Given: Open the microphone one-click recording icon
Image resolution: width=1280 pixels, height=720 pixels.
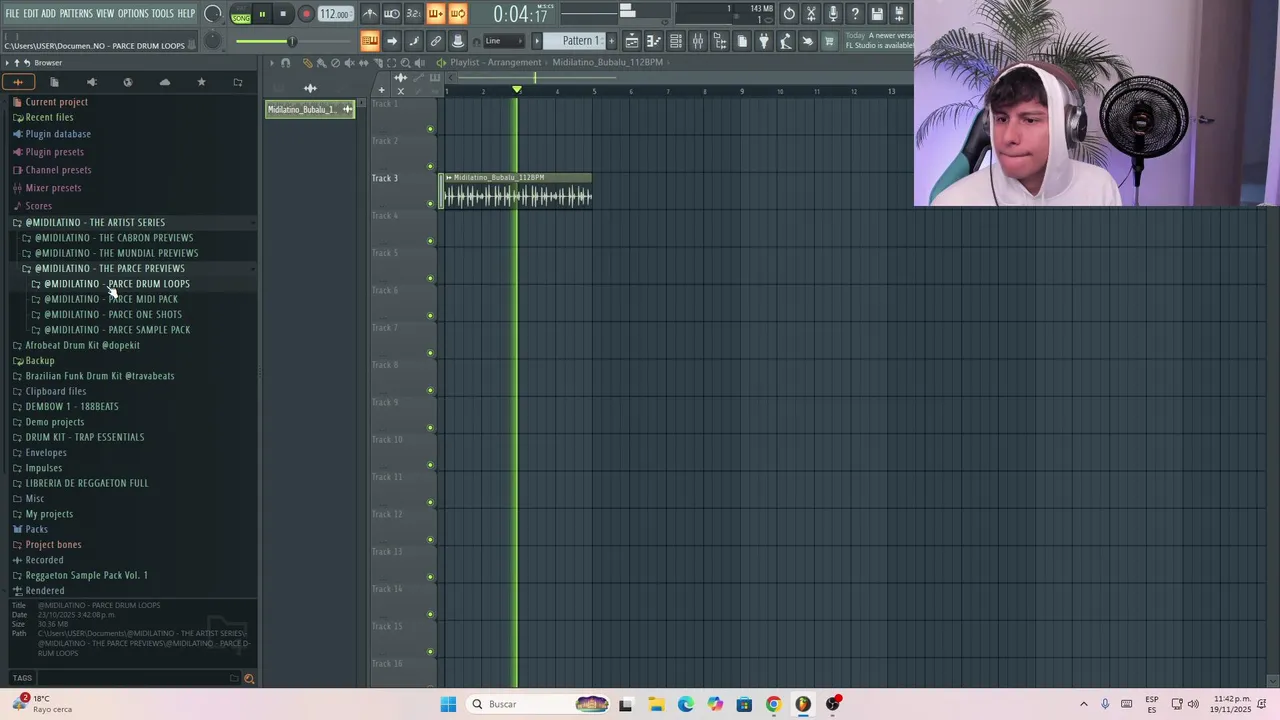Looking at the screenshot, I should click(833, 14).
